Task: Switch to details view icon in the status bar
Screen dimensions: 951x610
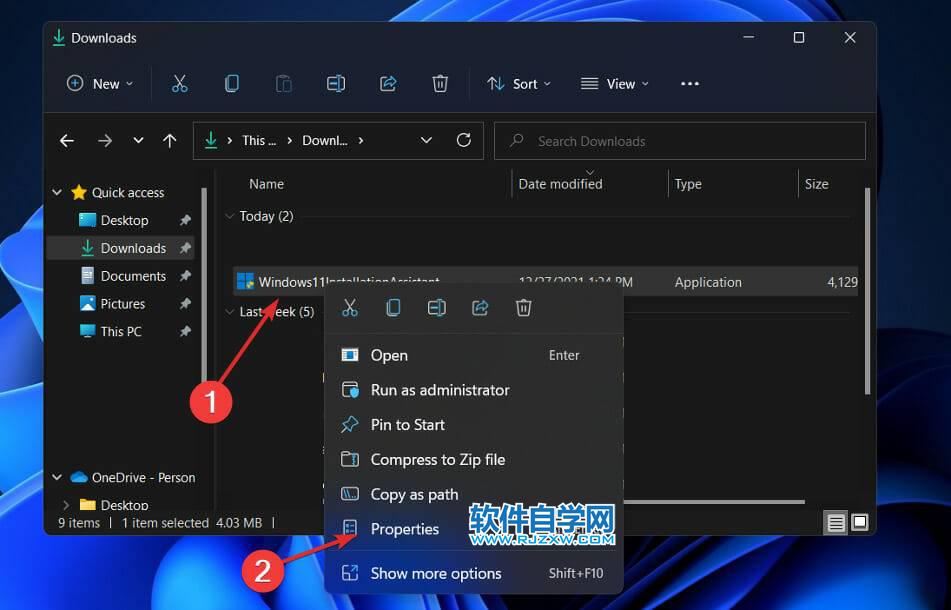Action: (836, 523)
